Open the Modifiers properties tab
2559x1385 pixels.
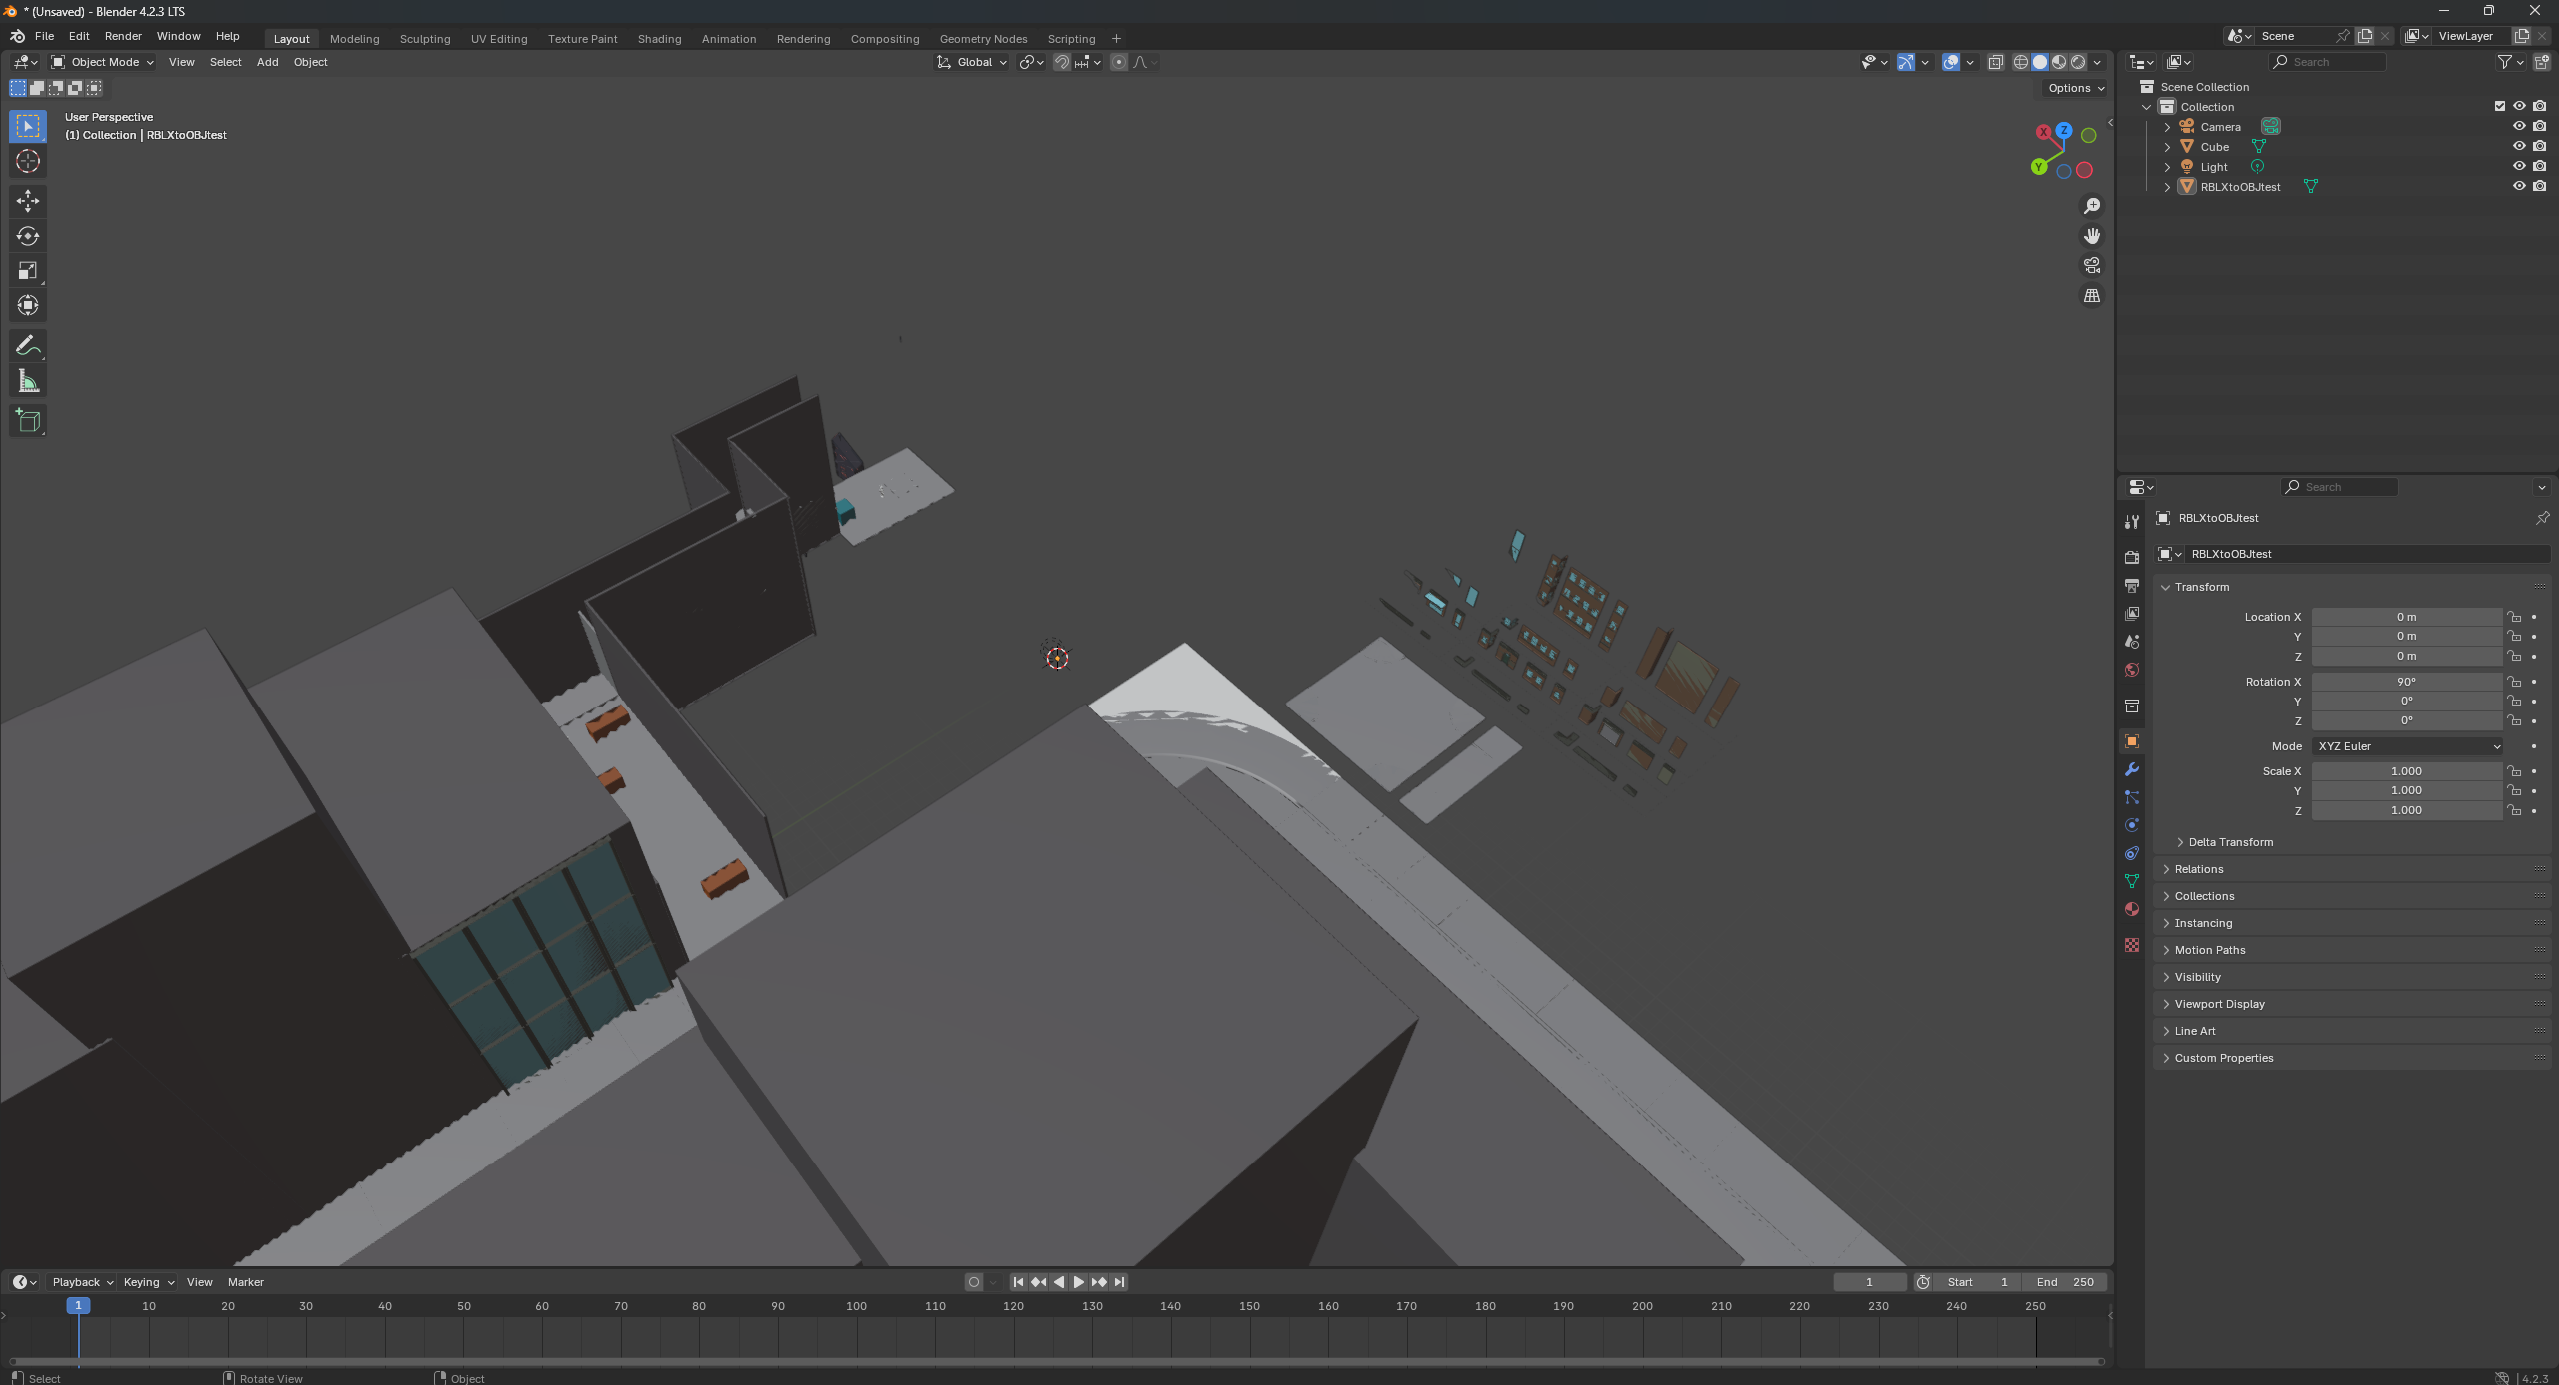pos(2132,769)
